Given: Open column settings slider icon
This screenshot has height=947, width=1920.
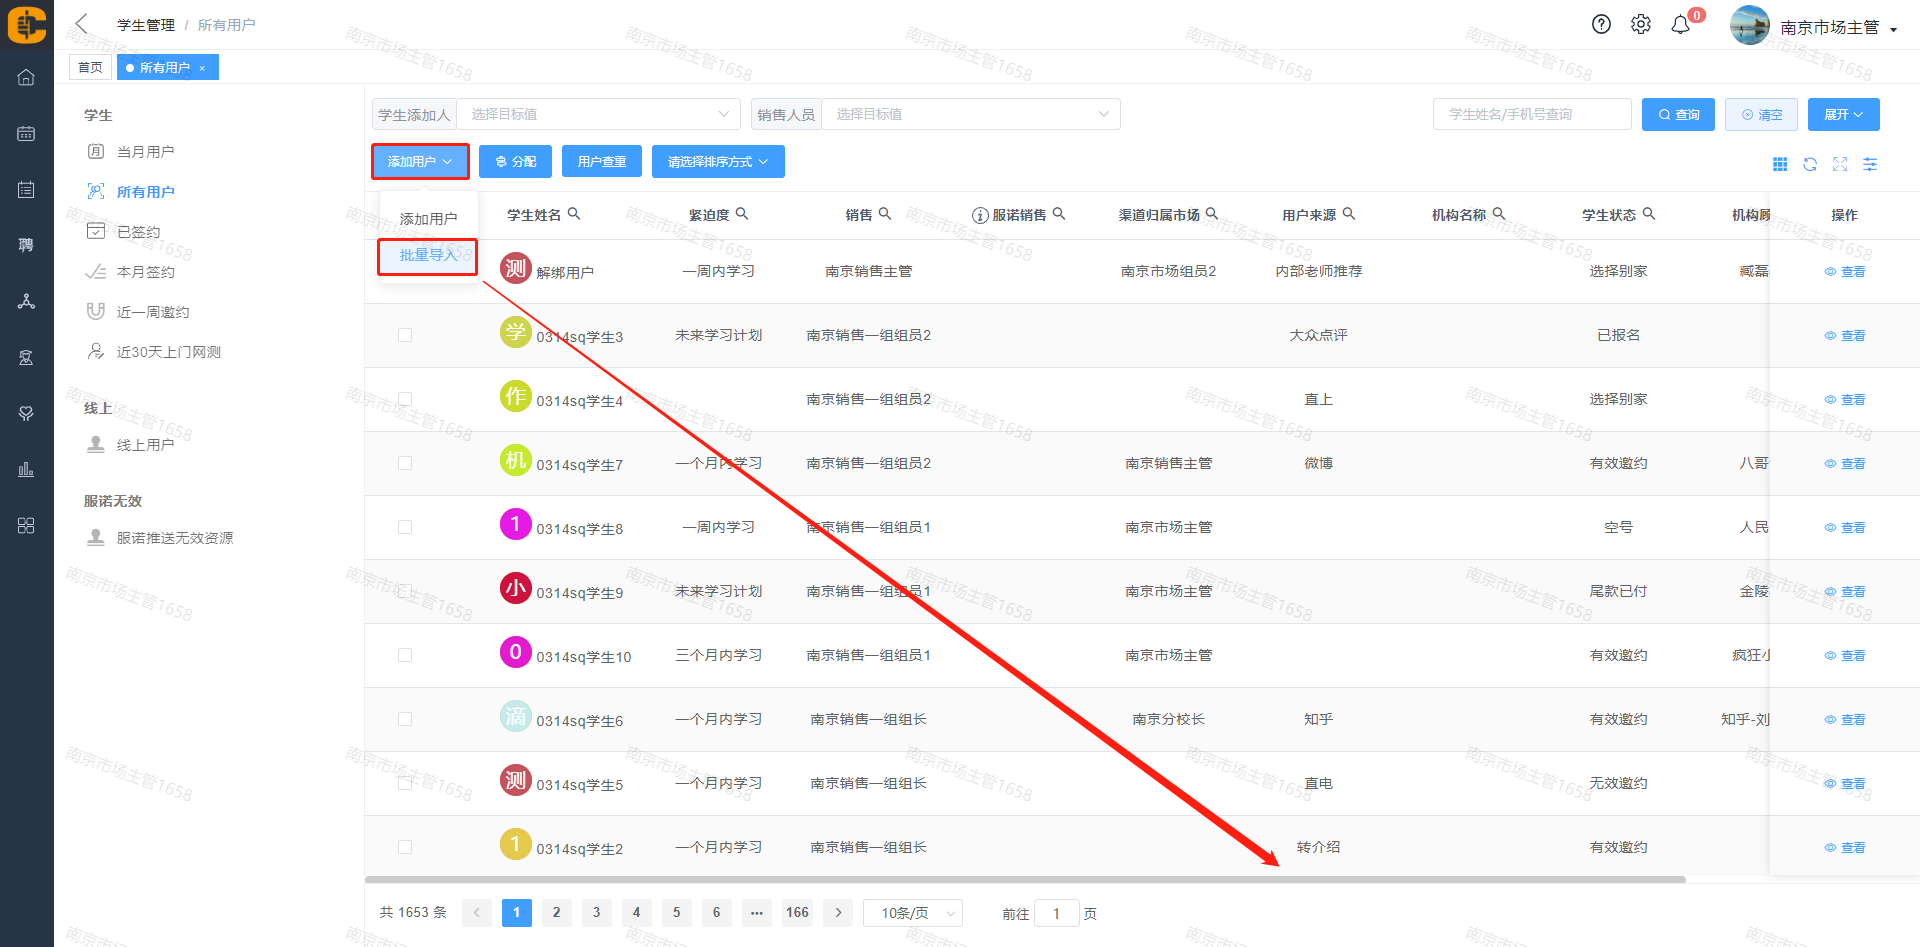Looking at the screenshot, I should coord(1870,164).
